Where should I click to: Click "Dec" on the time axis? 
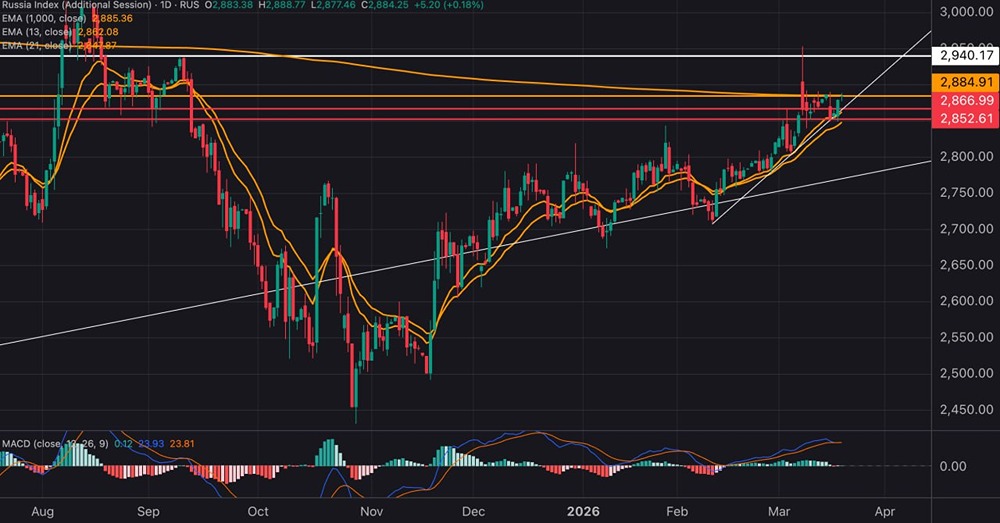pyautogui.click(x=473, y=512)
